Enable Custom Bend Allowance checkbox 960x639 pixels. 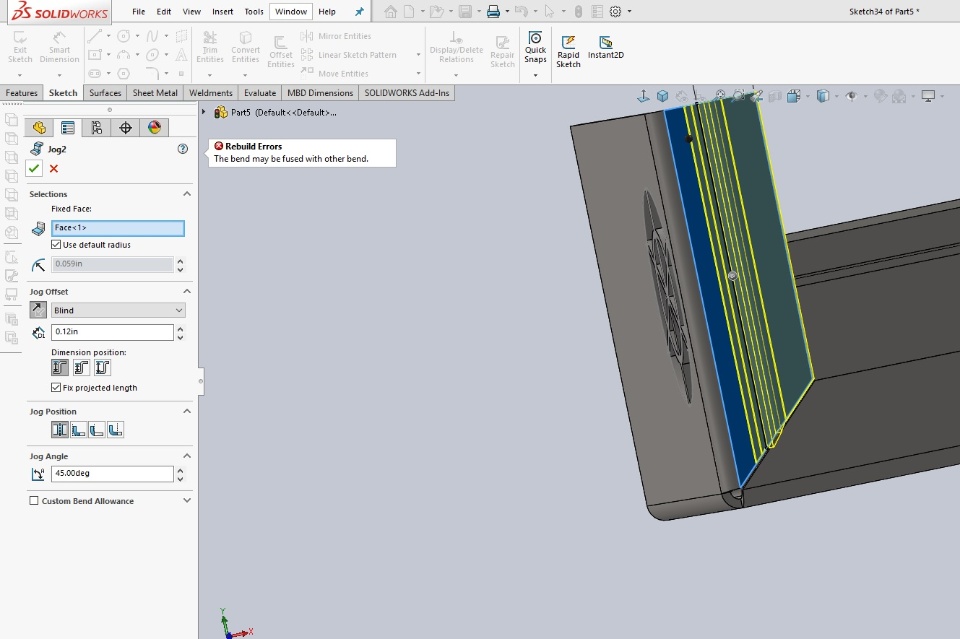(x=35, y=501)
